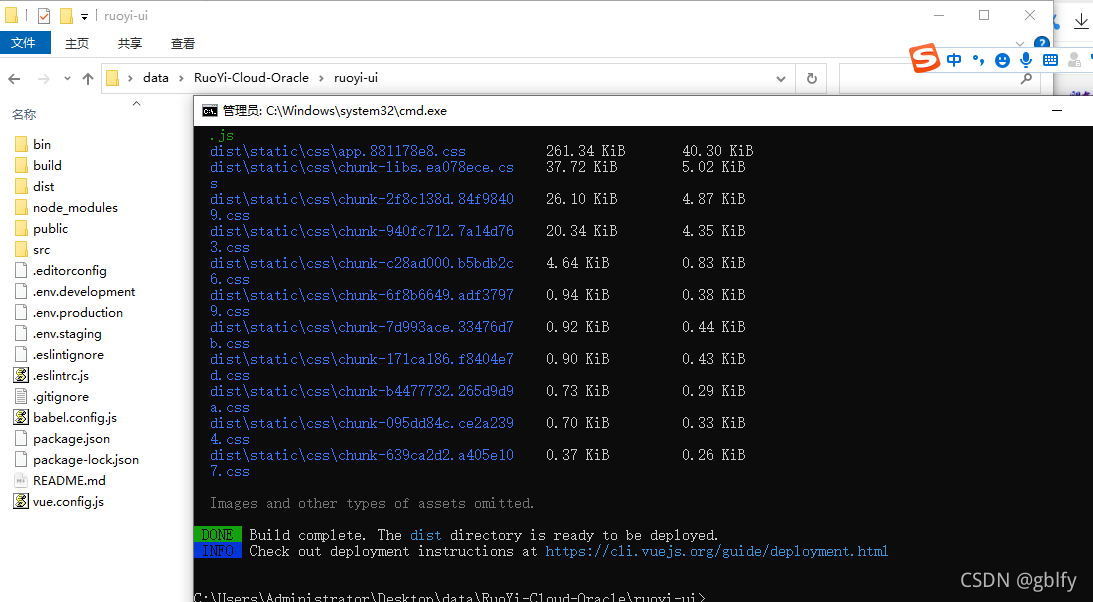Click the 261.34 KiB size value
The height and width of the screenshot is (602, 1093).
586,150
